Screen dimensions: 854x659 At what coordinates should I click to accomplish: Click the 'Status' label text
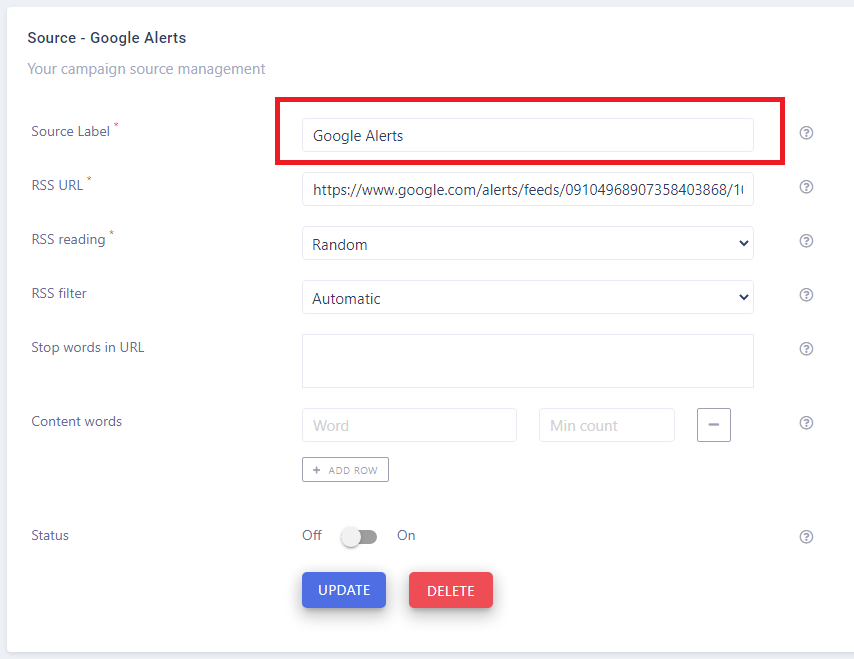pyautogui.click(x=50, y=535)
